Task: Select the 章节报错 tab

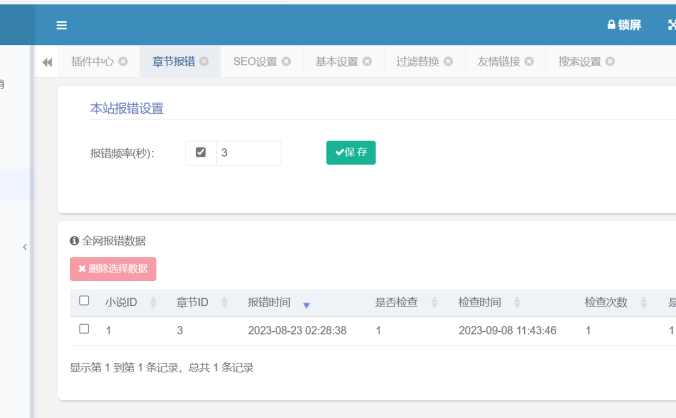Action: click(173, 62)
